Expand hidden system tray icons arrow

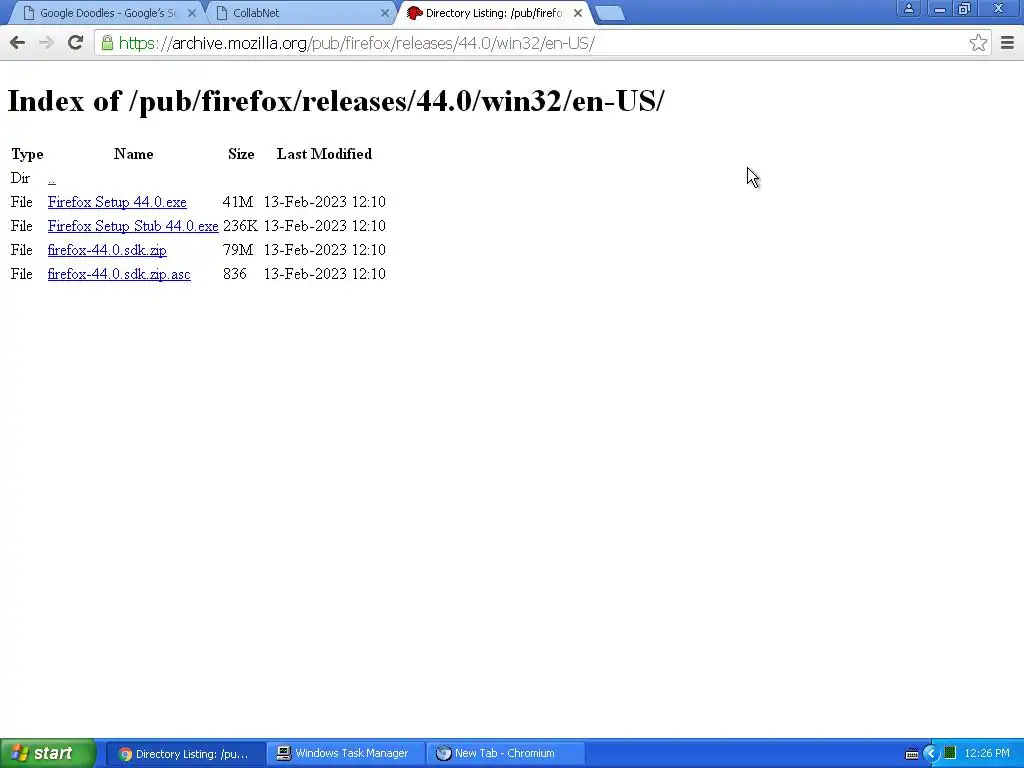pyautogui.click(x=931, y=754)
